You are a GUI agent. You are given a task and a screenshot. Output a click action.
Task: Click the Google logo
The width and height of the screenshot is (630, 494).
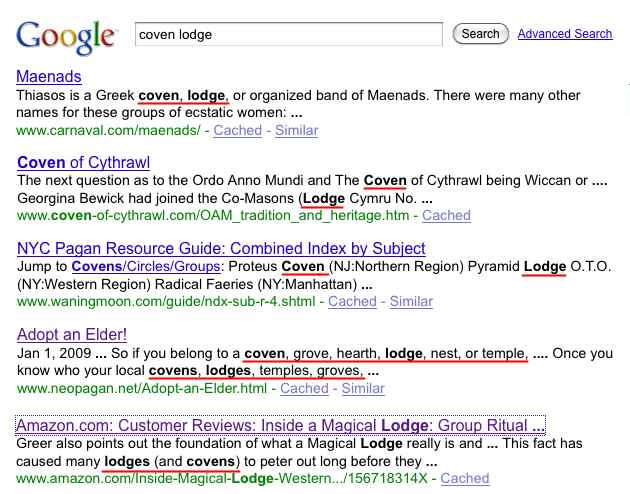click(66, 36)
